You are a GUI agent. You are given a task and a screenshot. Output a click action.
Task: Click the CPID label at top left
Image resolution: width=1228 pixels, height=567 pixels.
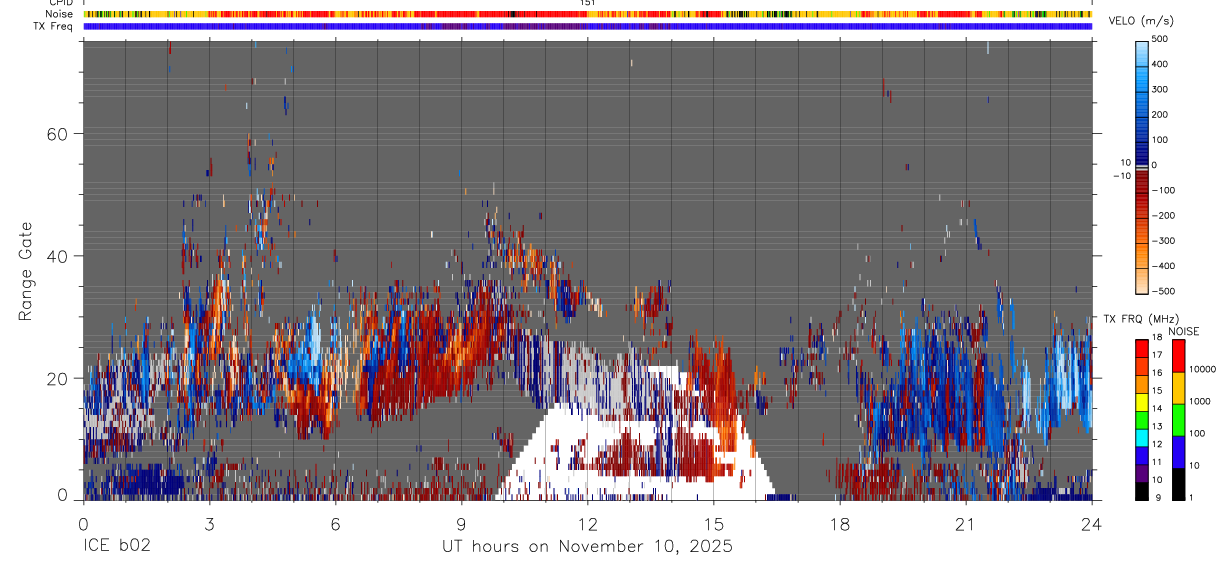tap(60, 3)
